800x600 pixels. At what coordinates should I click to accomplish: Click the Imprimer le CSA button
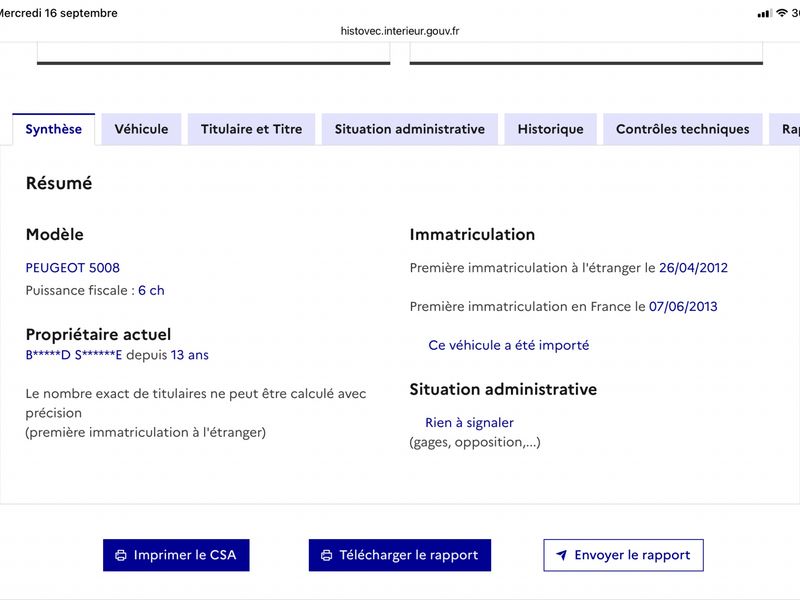click(x=176, y=555)
